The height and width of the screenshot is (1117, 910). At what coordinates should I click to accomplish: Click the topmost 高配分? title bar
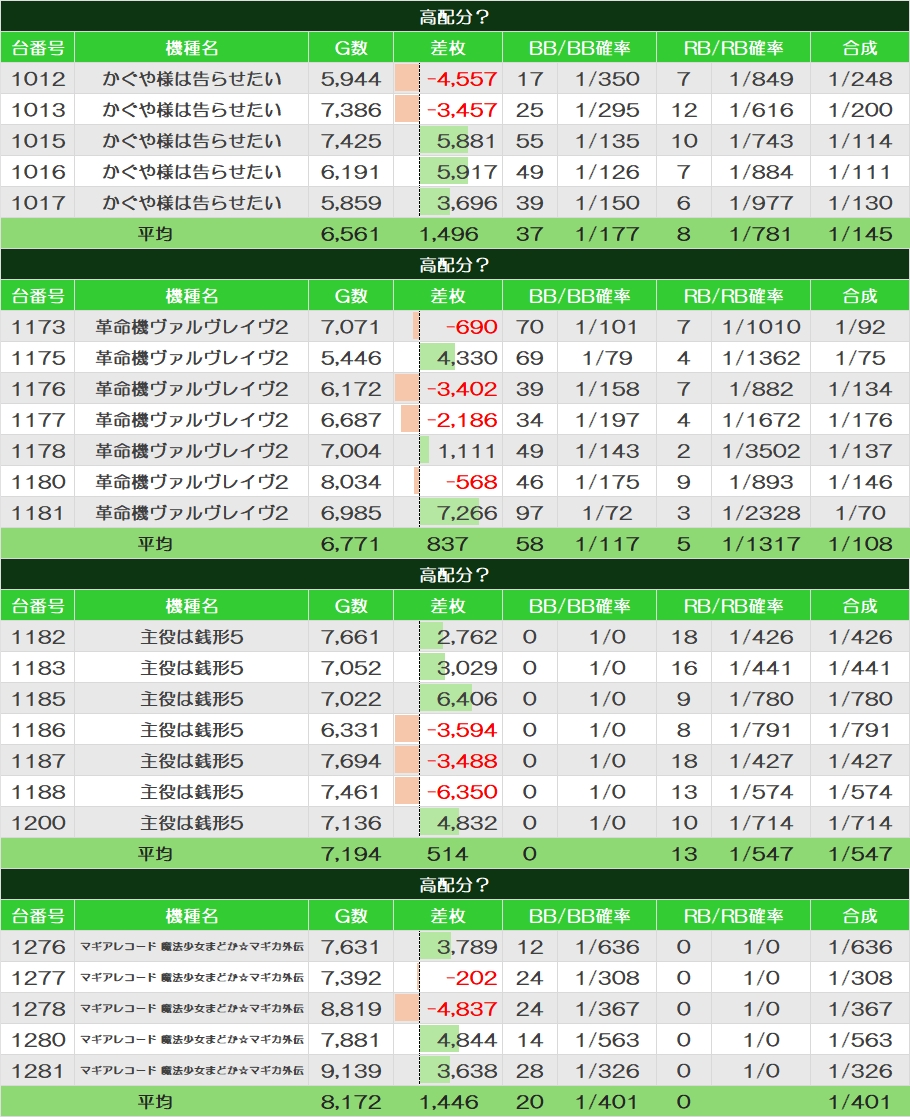click(x=455, y=16)
